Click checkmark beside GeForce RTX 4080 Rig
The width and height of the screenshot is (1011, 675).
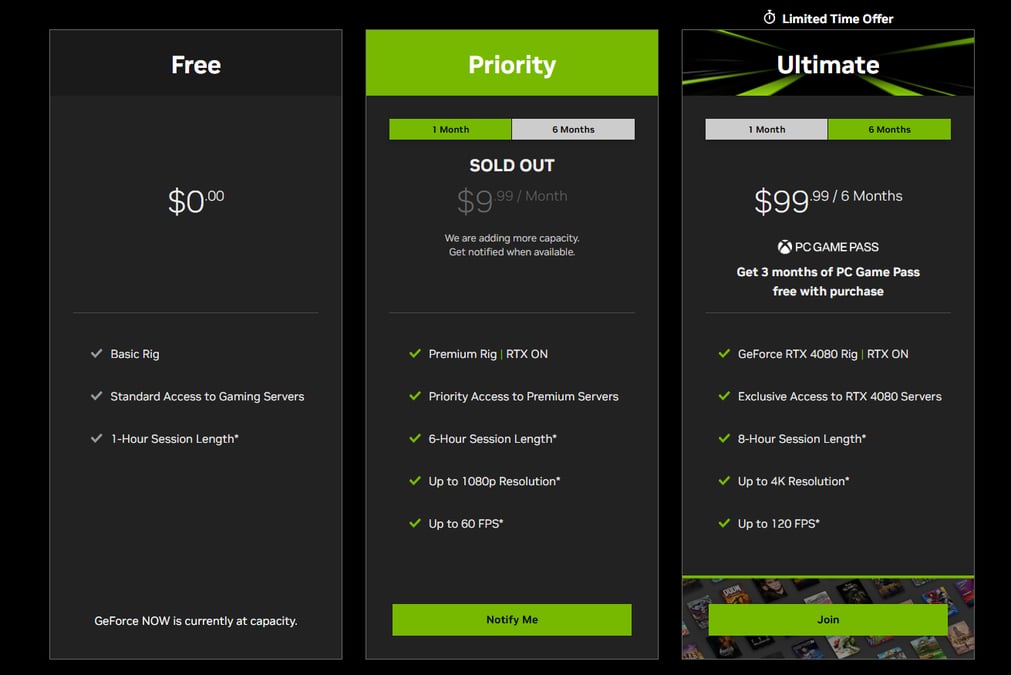724,353
